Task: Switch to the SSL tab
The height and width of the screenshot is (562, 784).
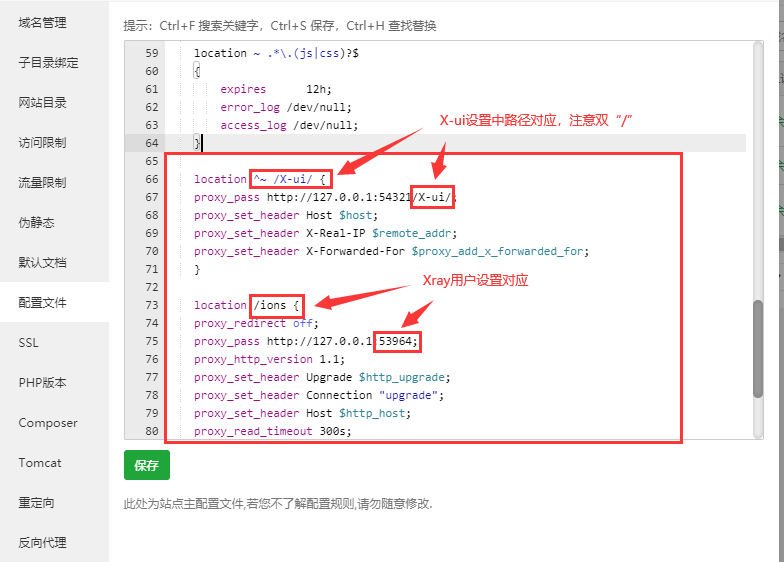Action: tap(28, 342)
